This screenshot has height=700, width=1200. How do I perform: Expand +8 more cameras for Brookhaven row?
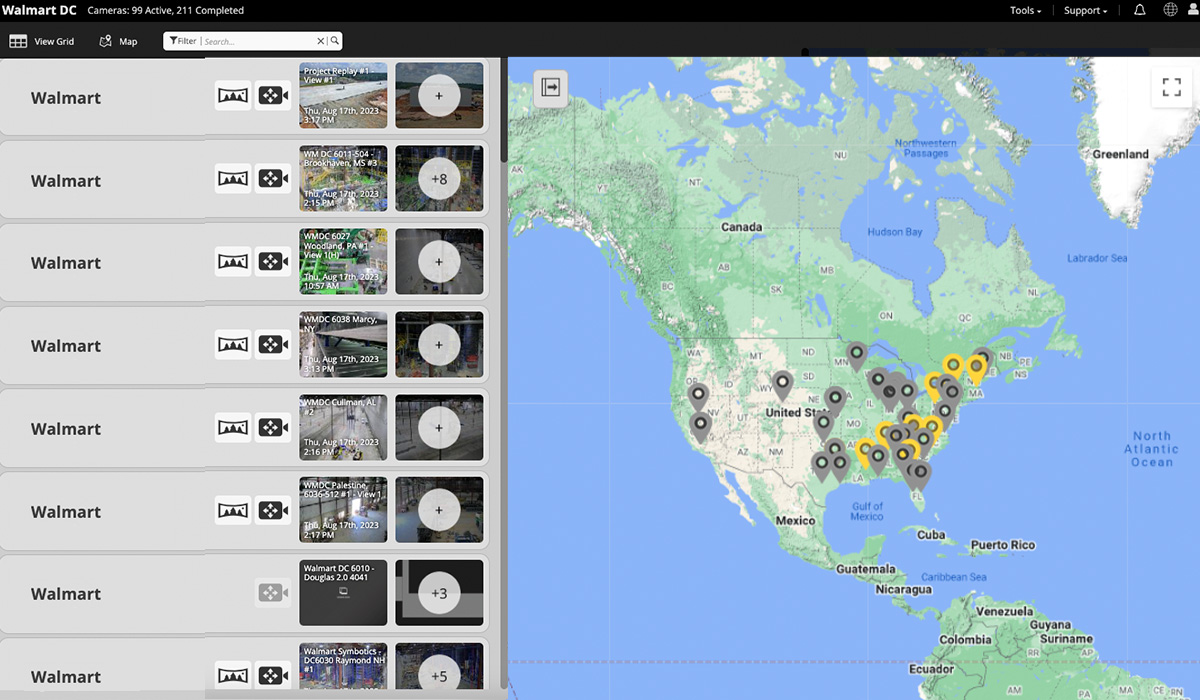pyautogui.click(x=439, y=179)
